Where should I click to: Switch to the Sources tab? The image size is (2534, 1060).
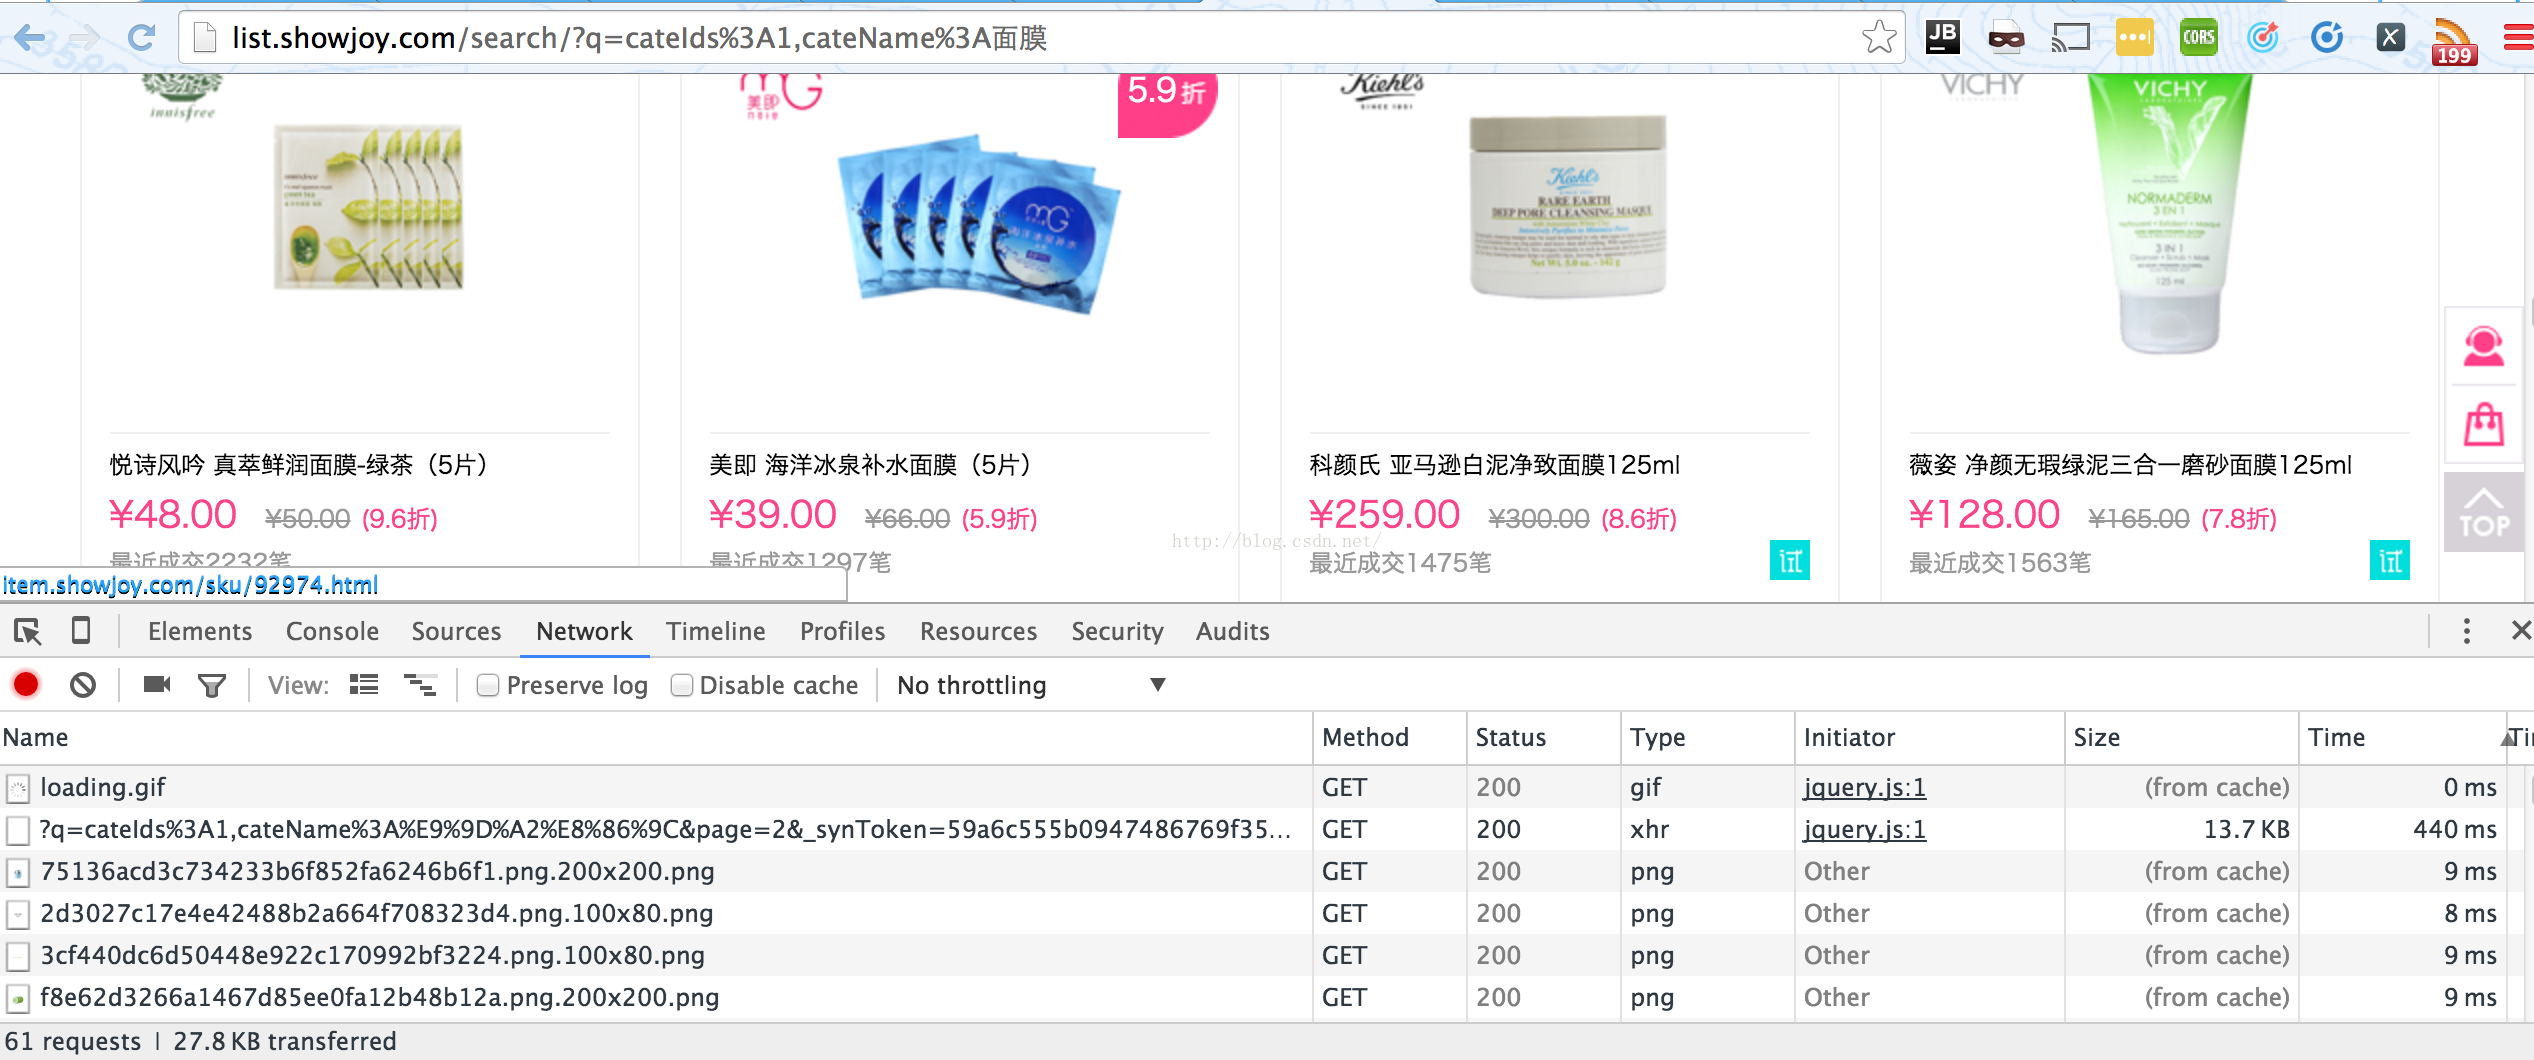pyautogui.click(x=456, y=631)
